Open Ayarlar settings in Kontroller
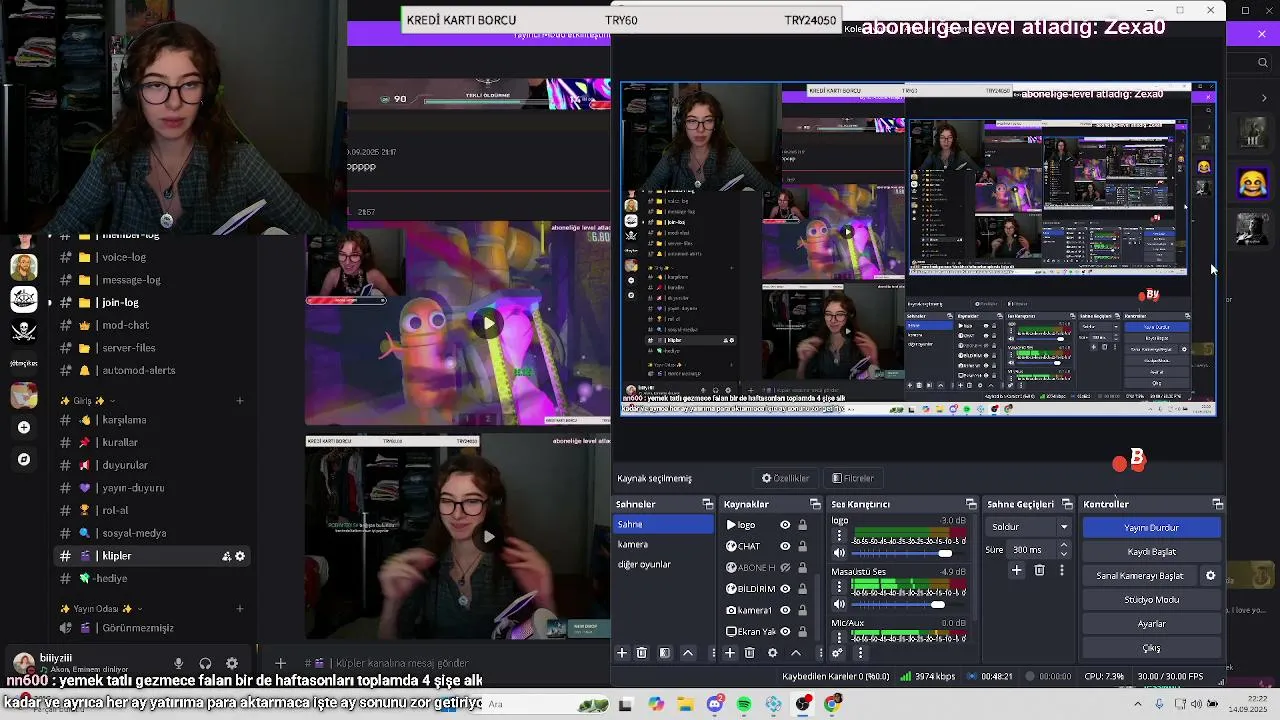Viewport: 1280px width, 720px height. (x=1152, y=624)
